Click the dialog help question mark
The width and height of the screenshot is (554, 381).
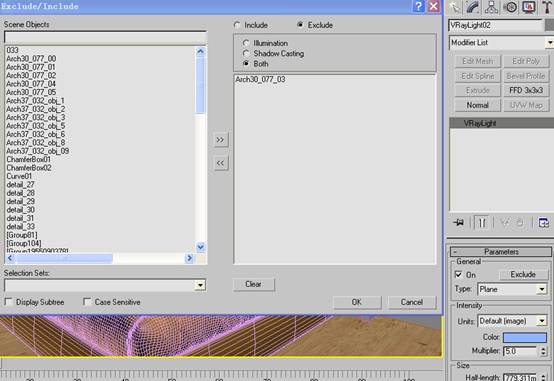click(419, 6)
